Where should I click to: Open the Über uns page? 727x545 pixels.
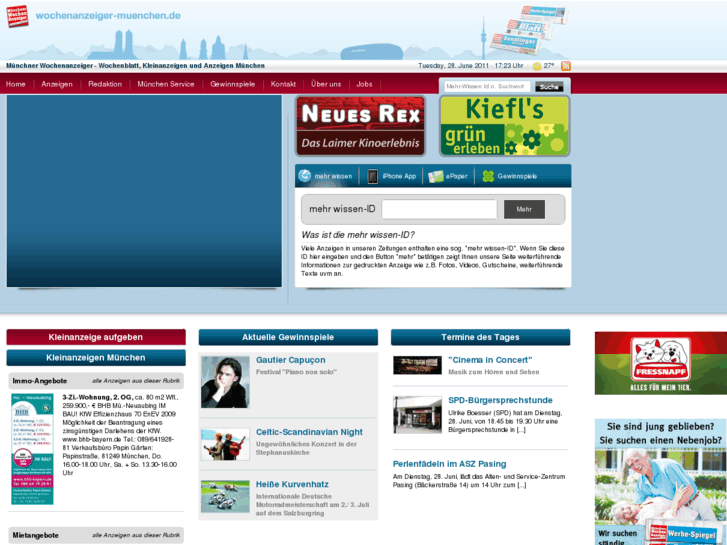(326, 84)
